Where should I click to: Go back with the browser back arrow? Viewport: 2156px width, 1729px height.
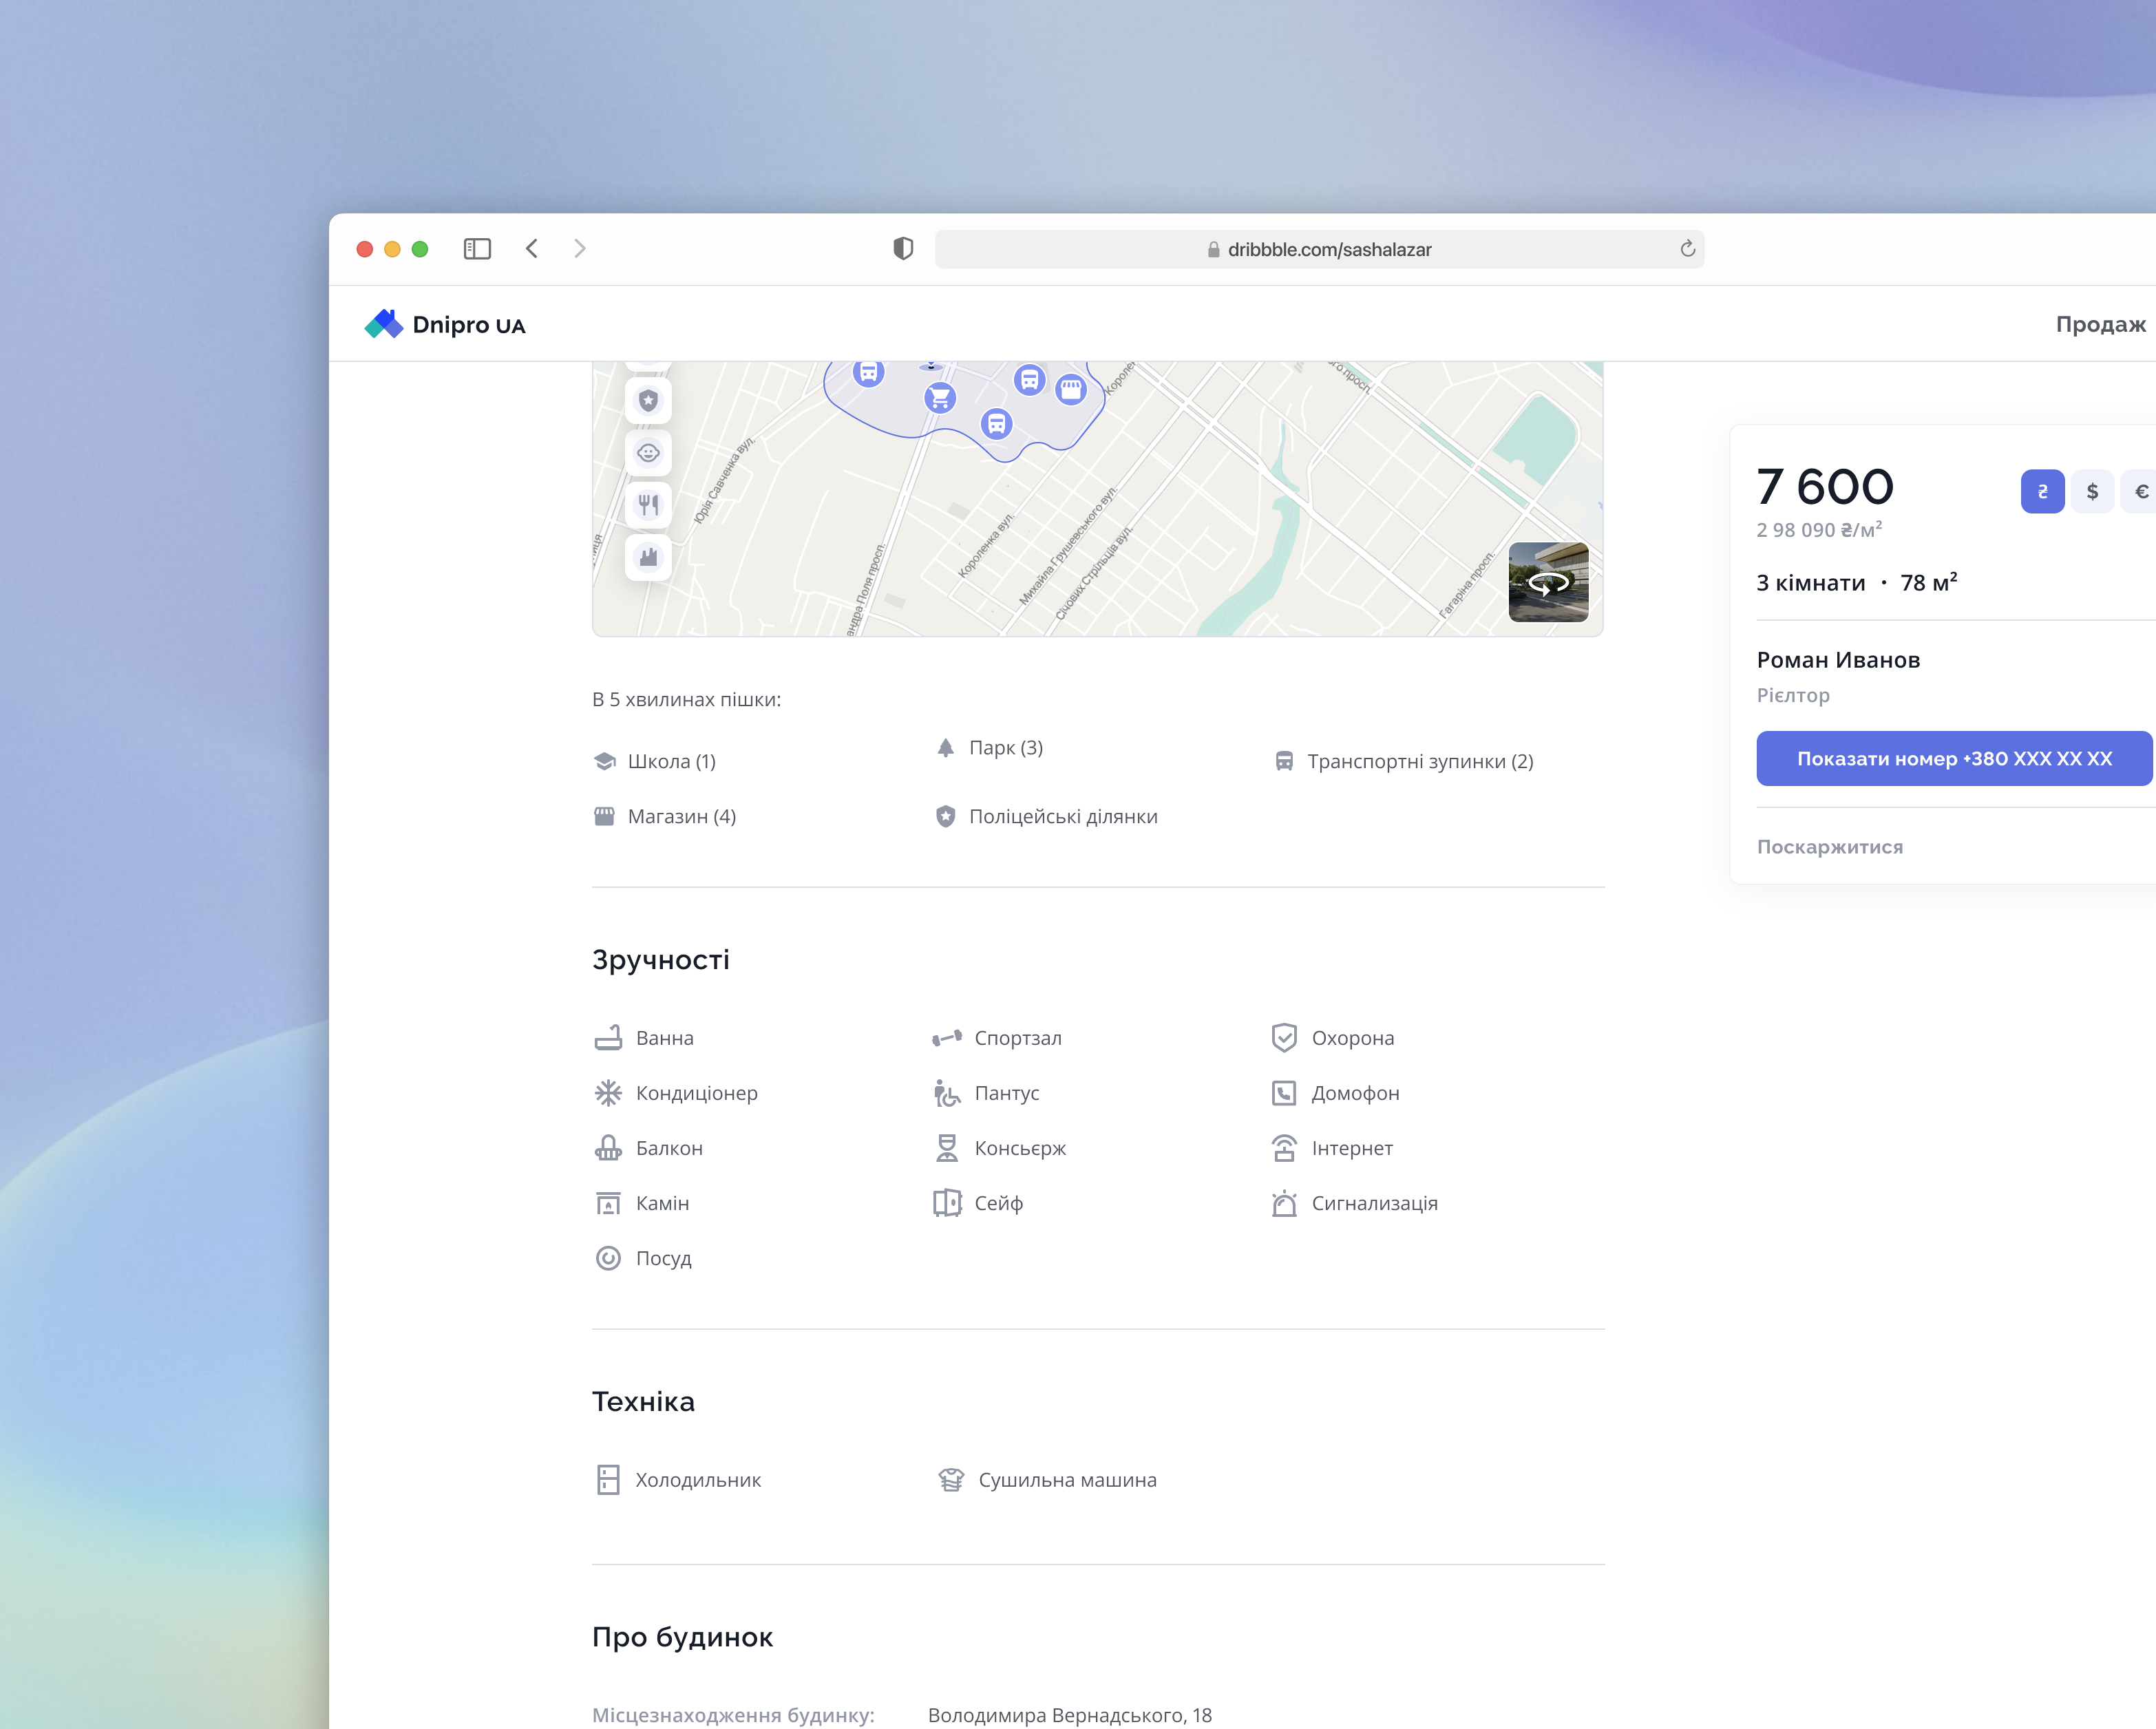(x=532, y=249)
